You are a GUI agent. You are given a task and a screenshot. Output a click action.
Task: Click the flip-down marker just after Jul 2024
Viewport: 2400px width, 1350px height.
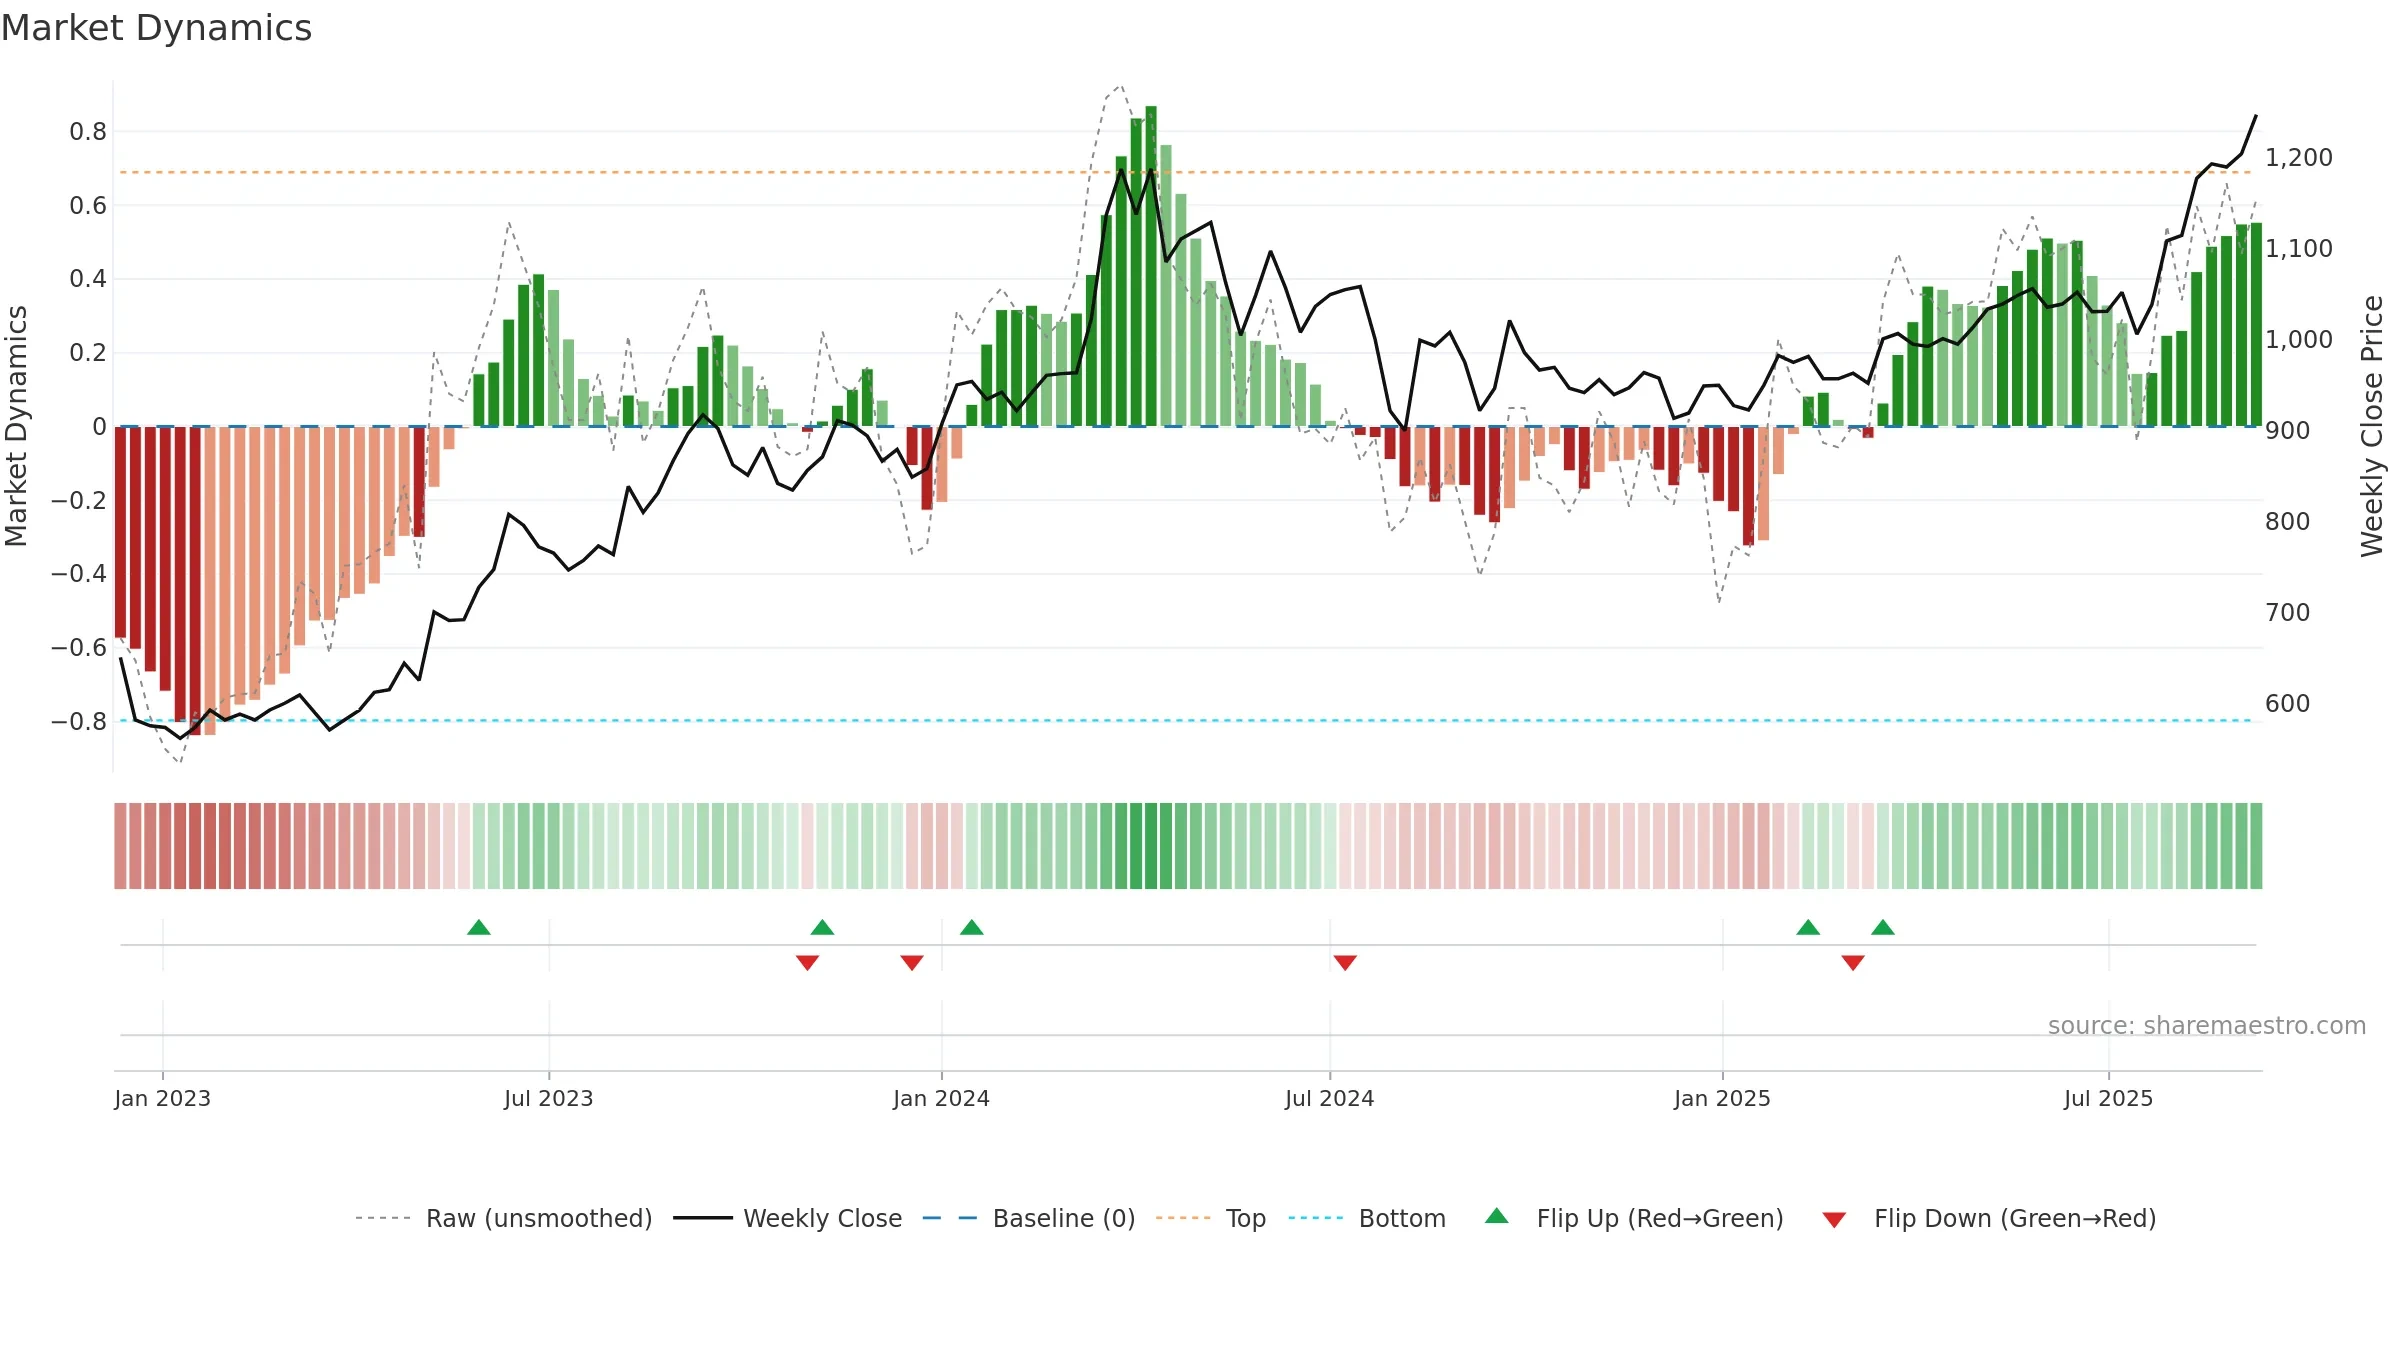(1345, 962)
